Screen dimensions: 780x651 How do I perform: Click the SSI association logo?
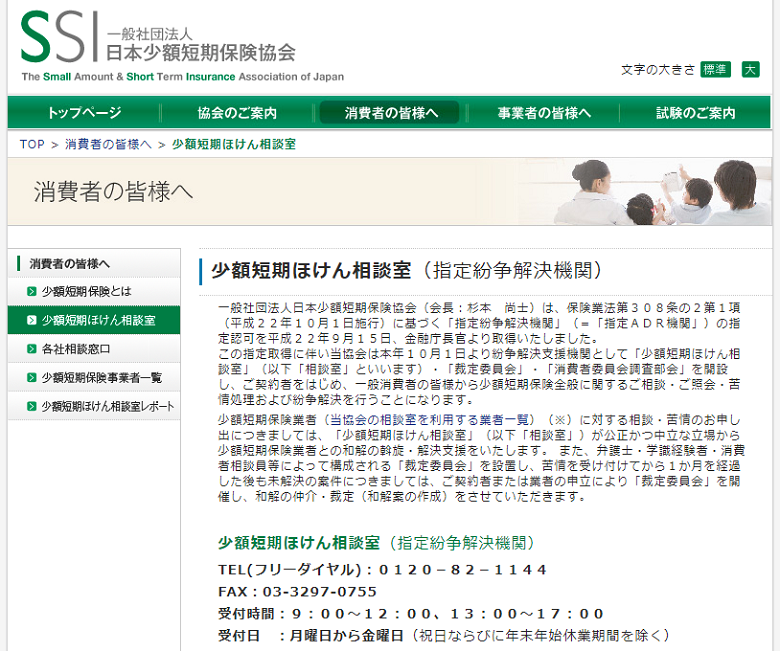point(182,45)
